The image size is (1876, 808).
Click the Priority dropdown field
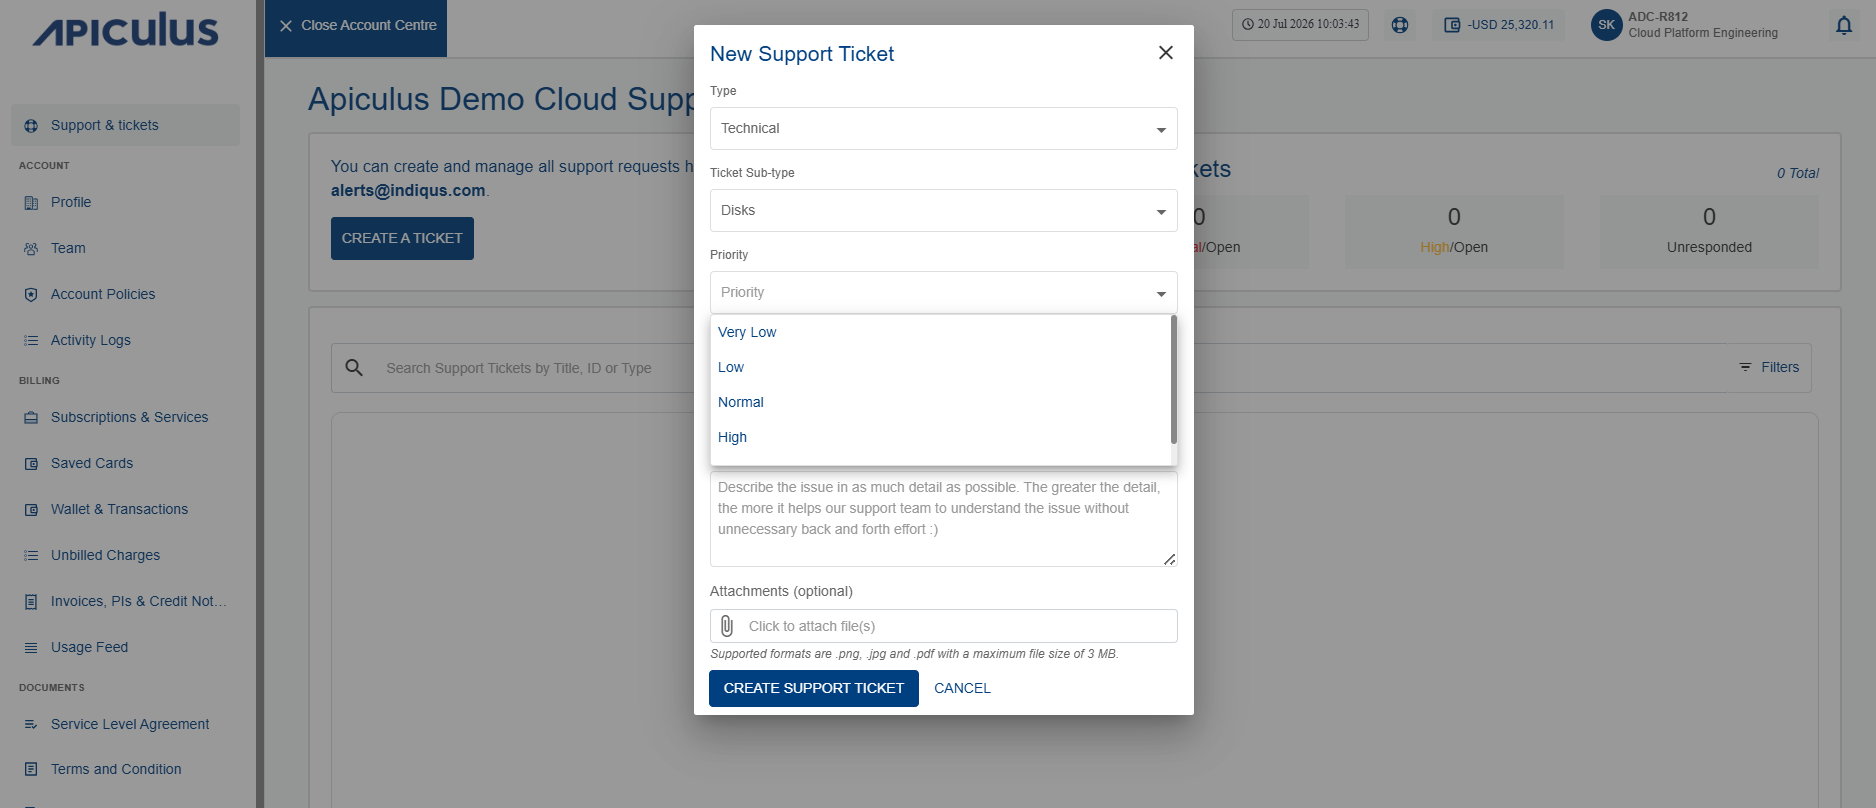pos(943,293)
